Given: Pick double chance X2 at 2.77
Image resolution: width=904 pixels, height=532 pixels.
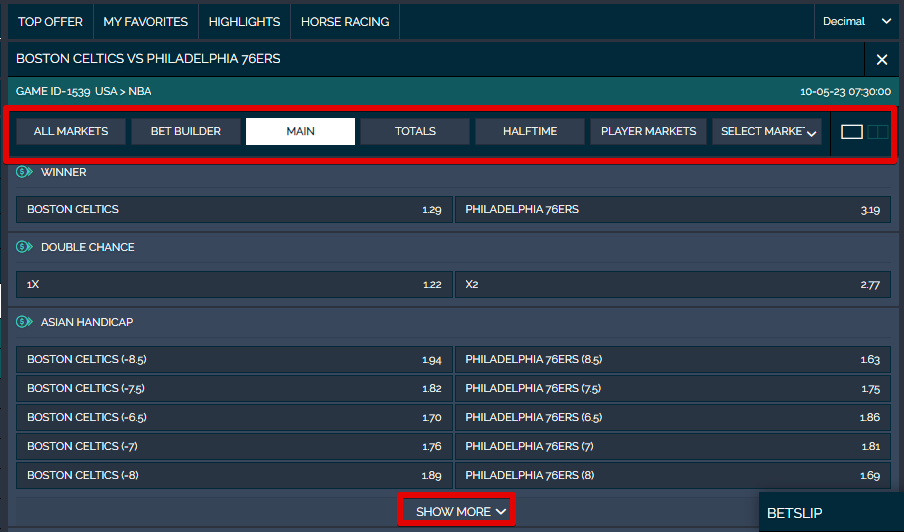Looking at the screenshot, I should point(673,284).
